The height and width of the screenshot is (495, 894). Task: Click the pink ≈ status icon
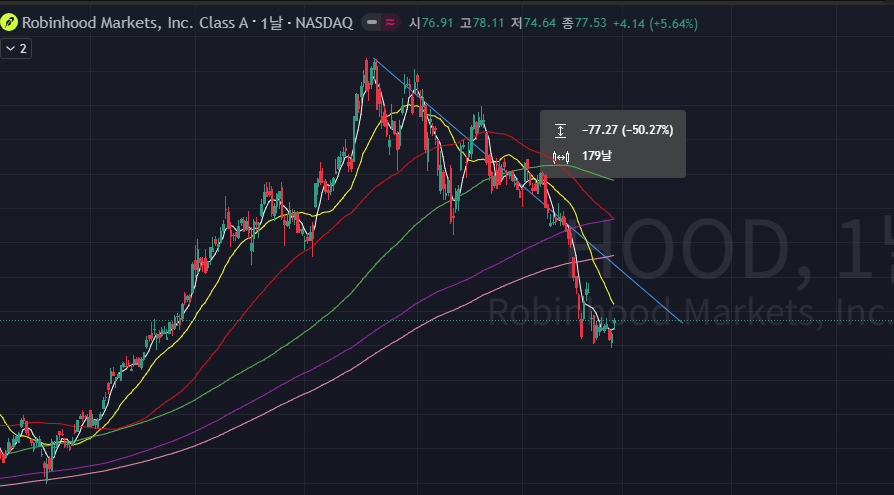(x=390, y=23)
